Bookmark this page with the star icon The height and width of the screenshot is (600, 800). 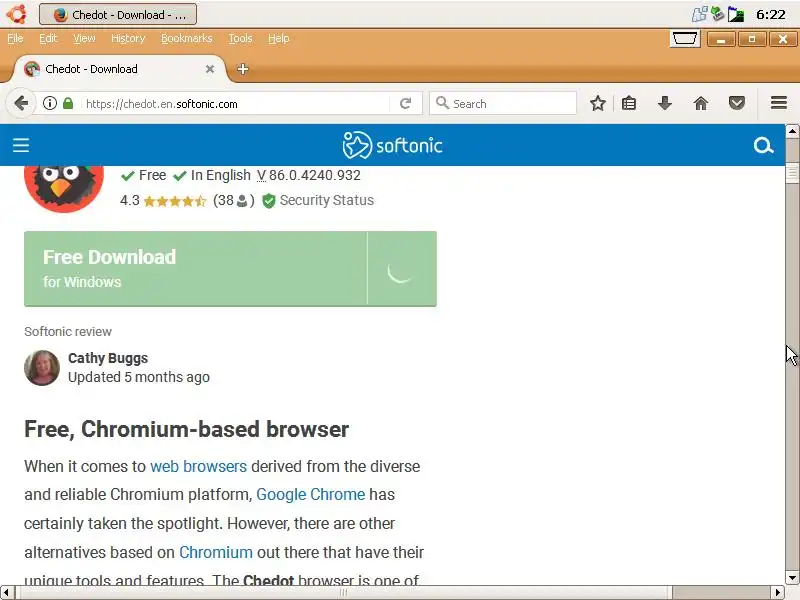pos(597,104)
